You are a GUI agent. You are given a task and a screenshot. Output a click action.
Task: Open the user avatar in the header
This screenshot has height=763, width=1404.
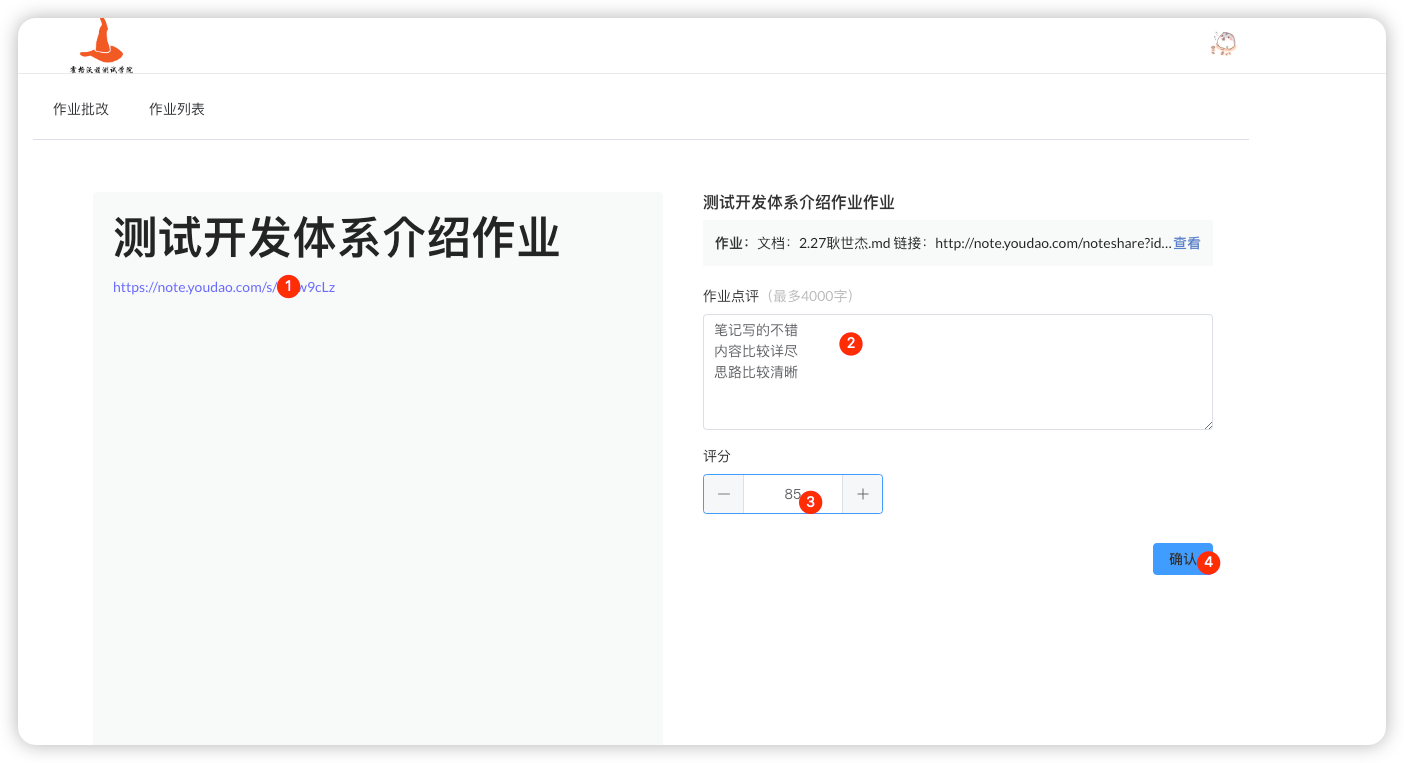(1223, 43)
